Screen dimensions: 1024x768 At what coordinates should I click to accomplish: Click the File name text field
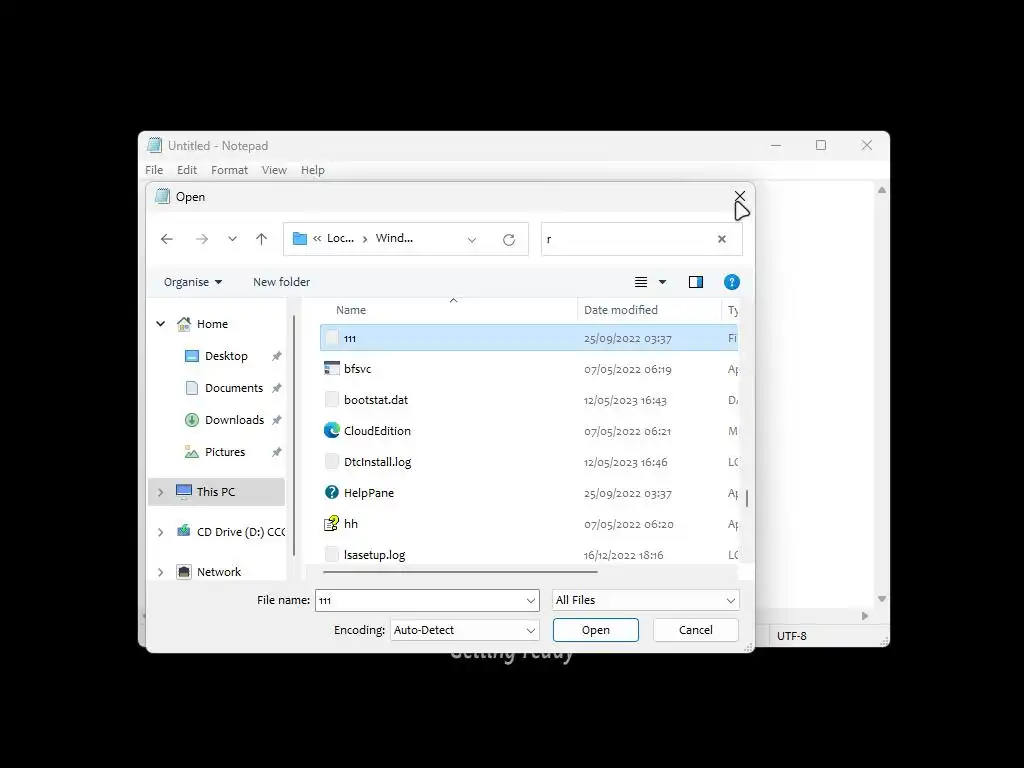(419, 600)
